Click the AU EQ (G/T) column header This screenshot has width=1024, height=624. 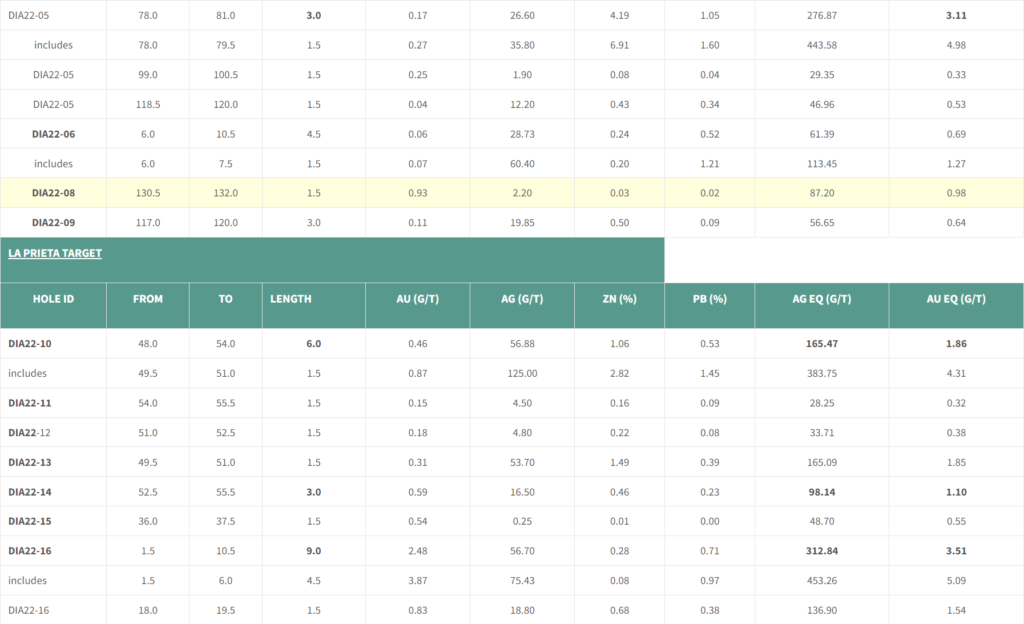[x=956, y=298]
